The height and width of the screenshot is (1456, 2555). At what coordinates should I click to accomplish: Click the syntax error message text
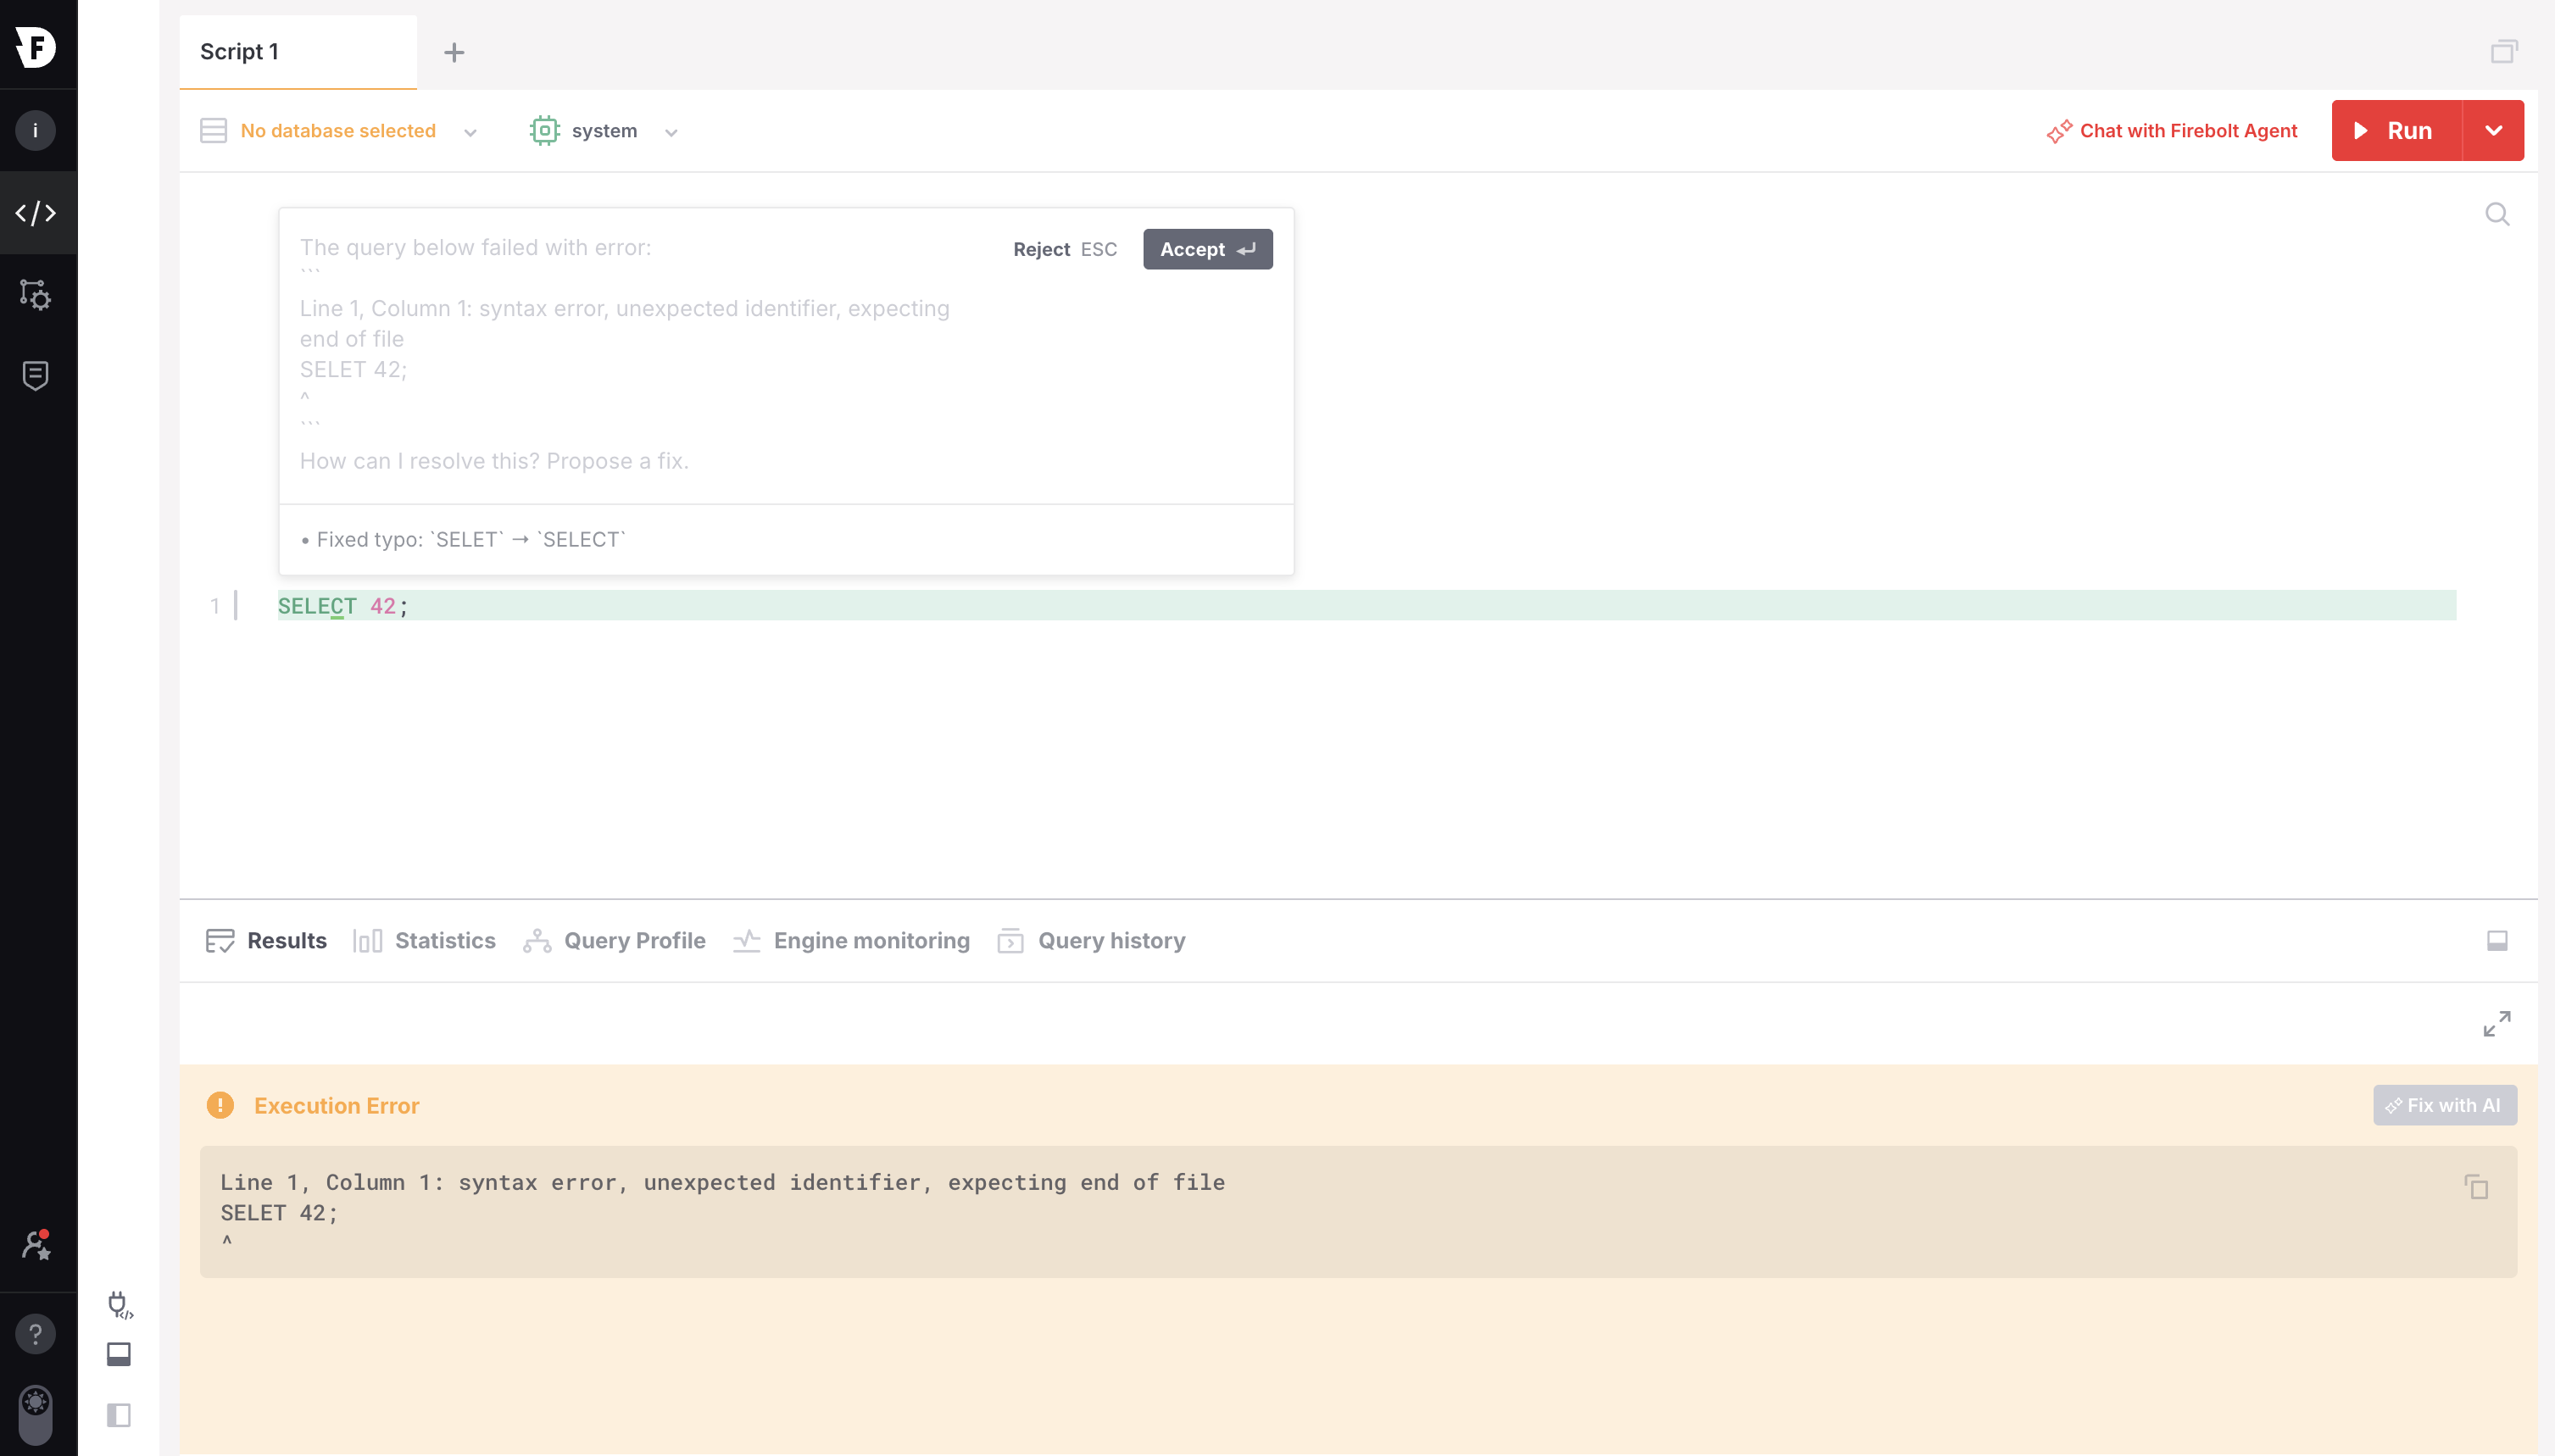tap(722, 1182)
